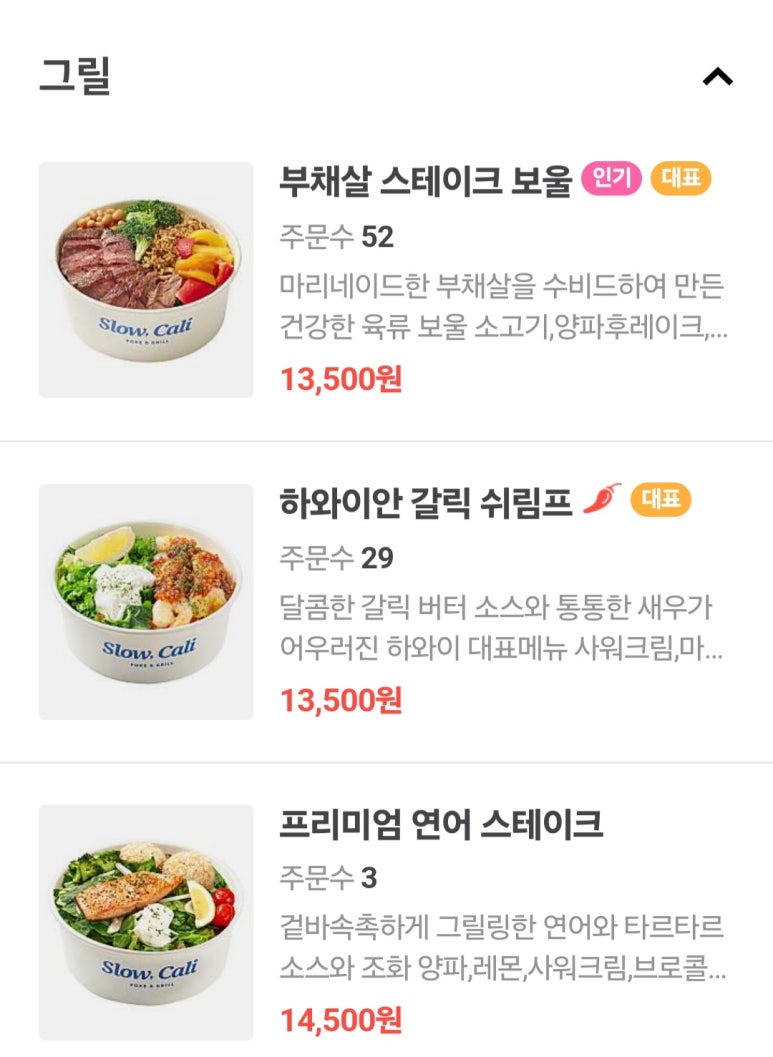This screenshot has width=773, height=1057.
Task: Tap the 그릴 section header
Action: (75, 76)
